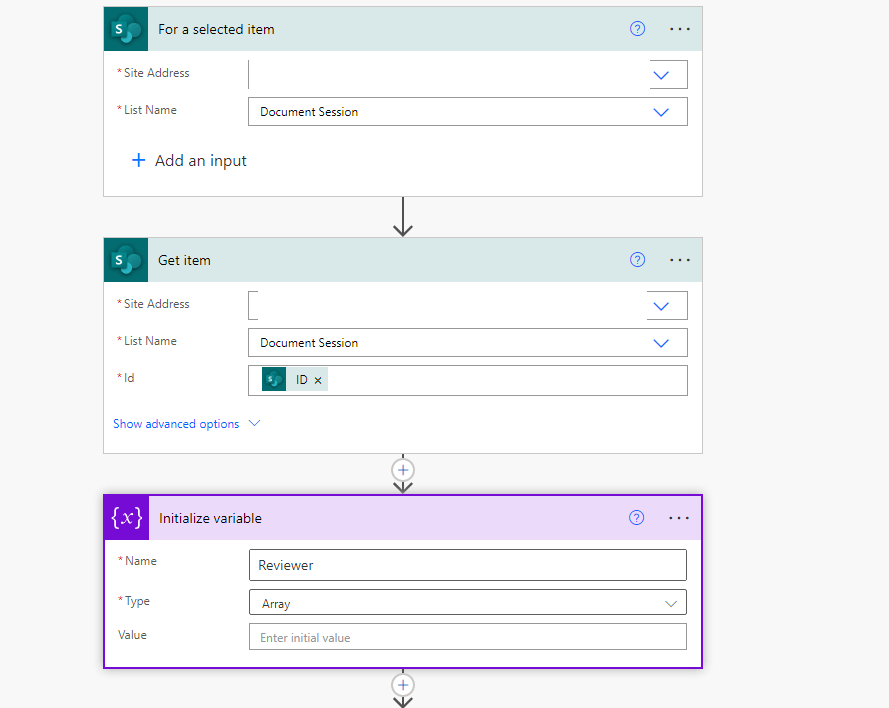
Task: Click the Value field to enter initial value
Action: (x=468, y=637)
